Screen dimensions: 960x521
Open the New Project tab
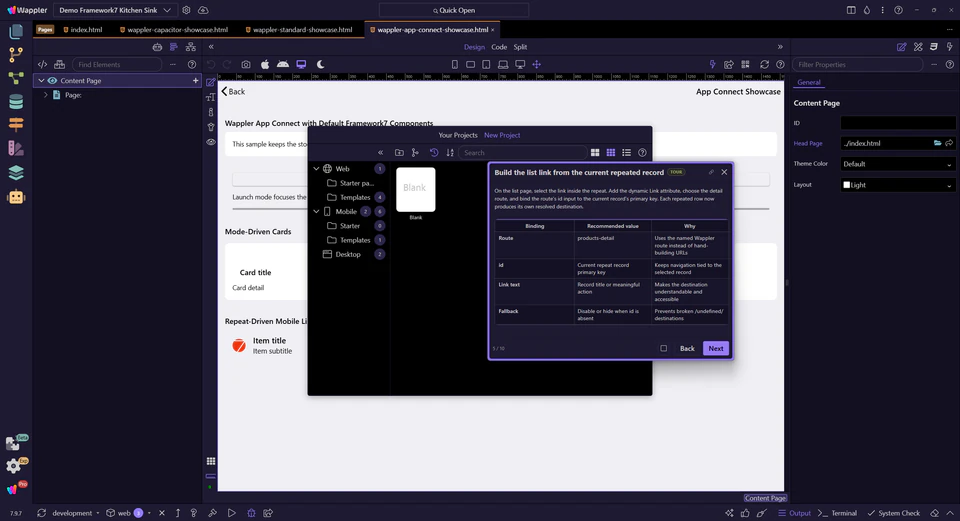[x=502, y=135]
